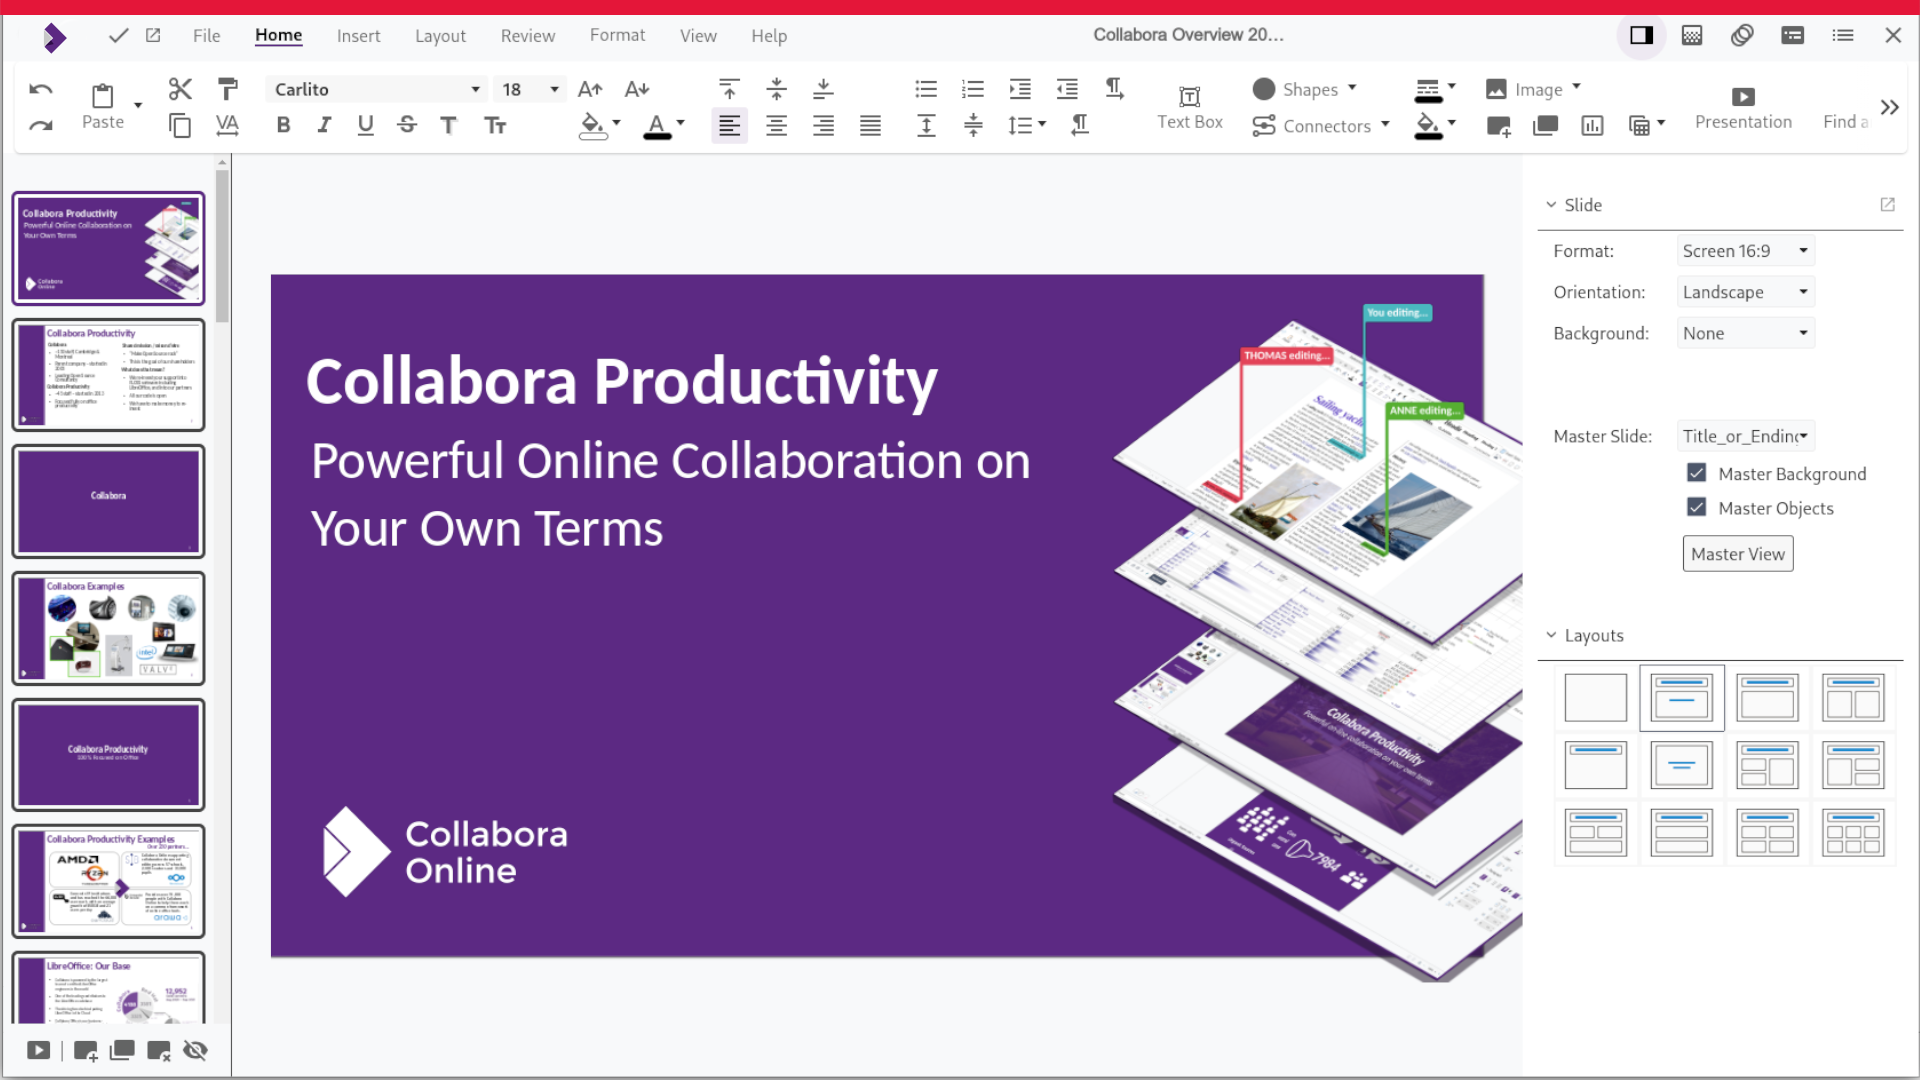Open the Review menu
This screenshot has height=1080, width=1920.
[528, 36]
